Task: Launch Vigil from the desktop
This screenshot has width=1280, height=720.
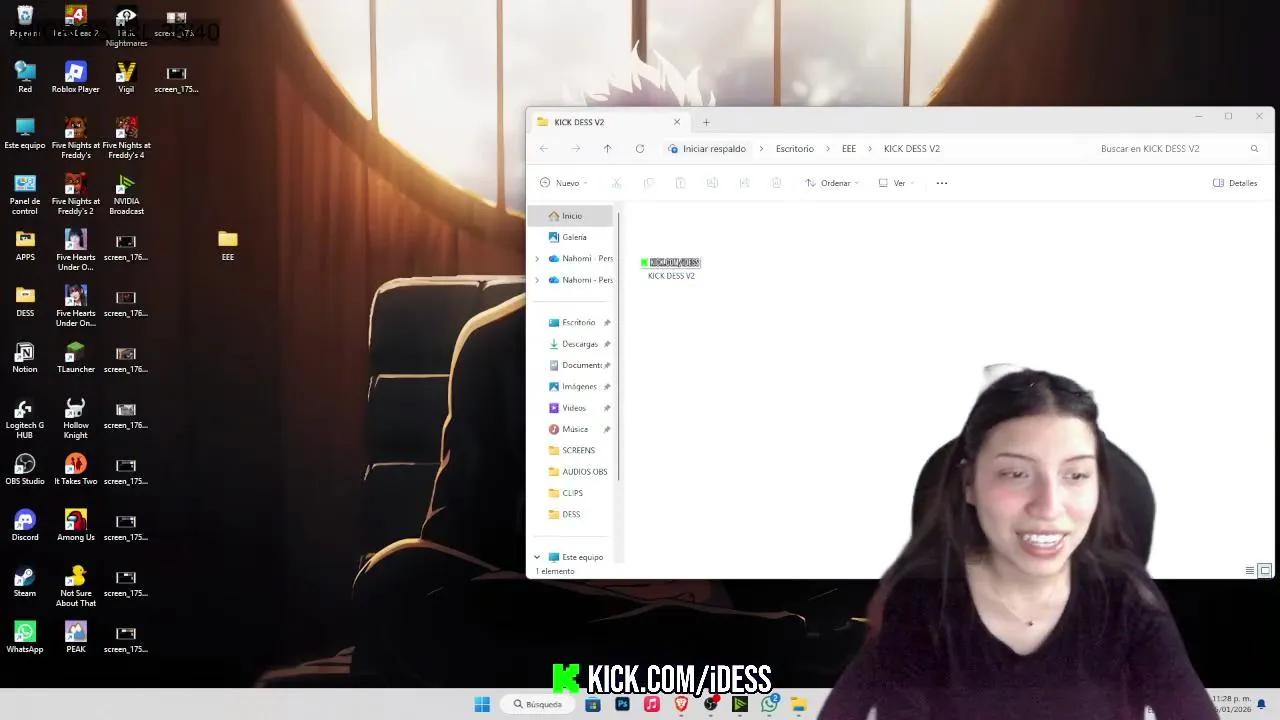Action: pyautogui.click(x=126, y=78)
